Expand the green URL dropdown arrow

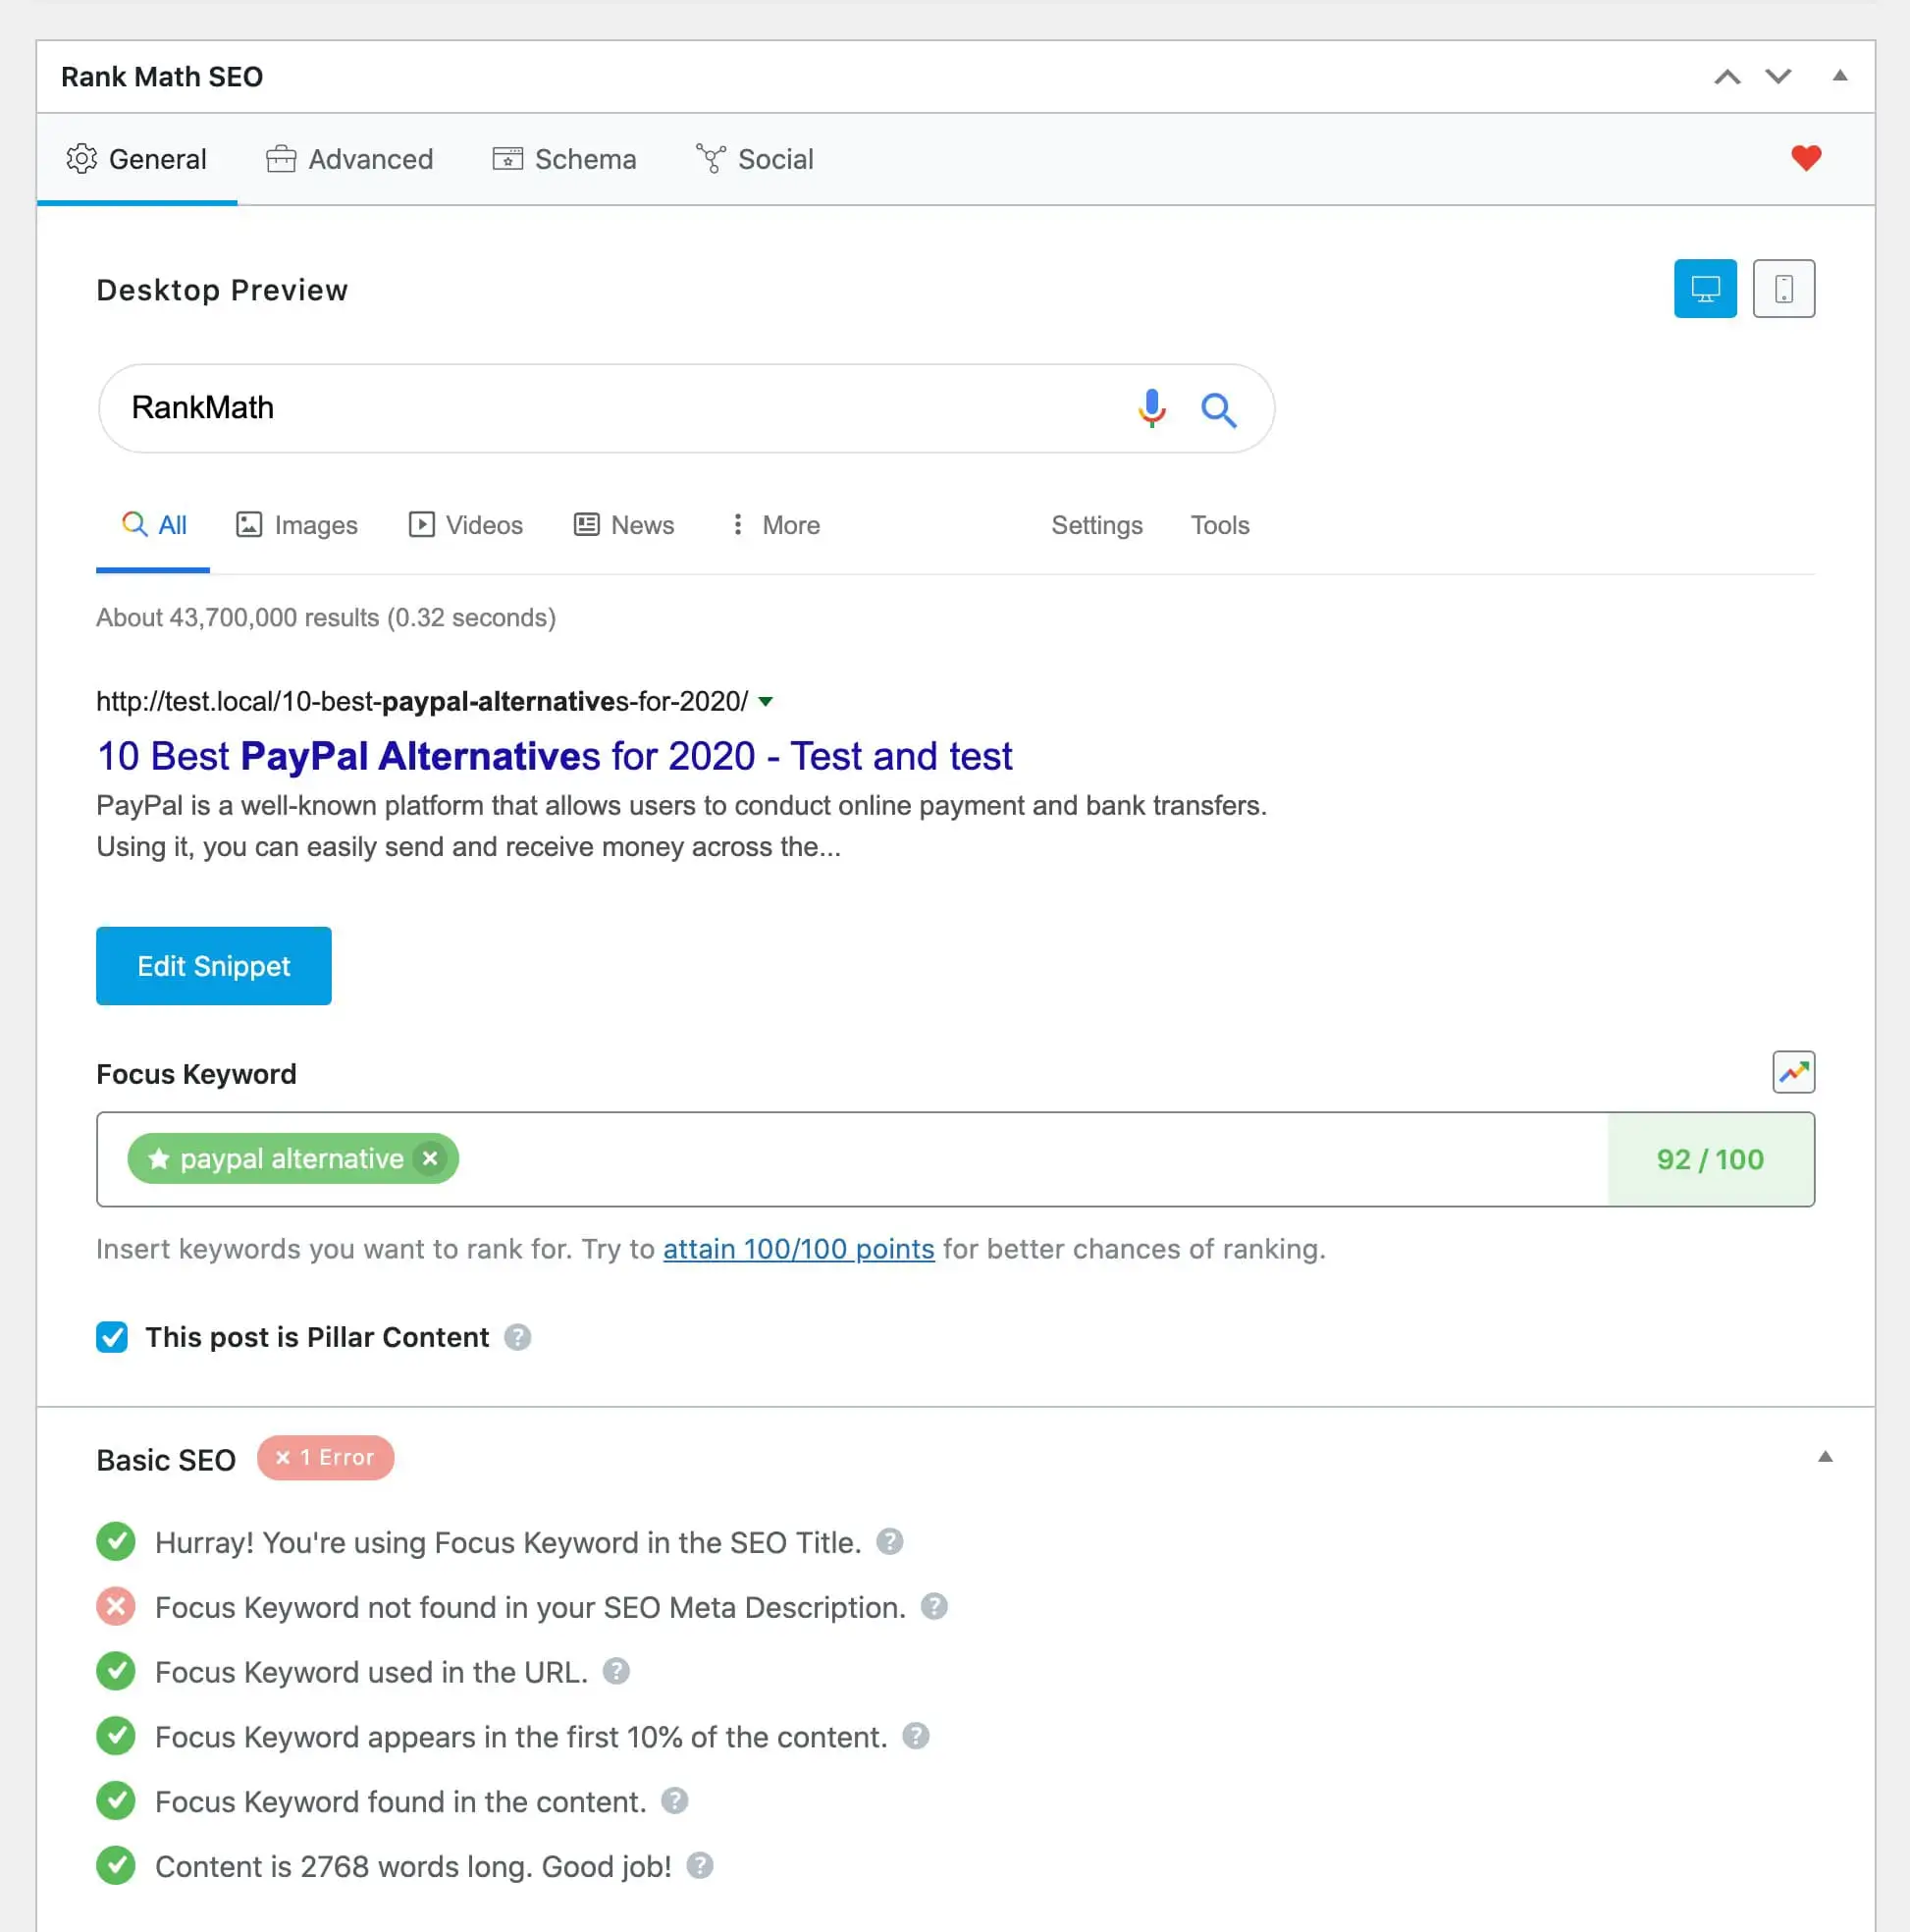point(765,701)
